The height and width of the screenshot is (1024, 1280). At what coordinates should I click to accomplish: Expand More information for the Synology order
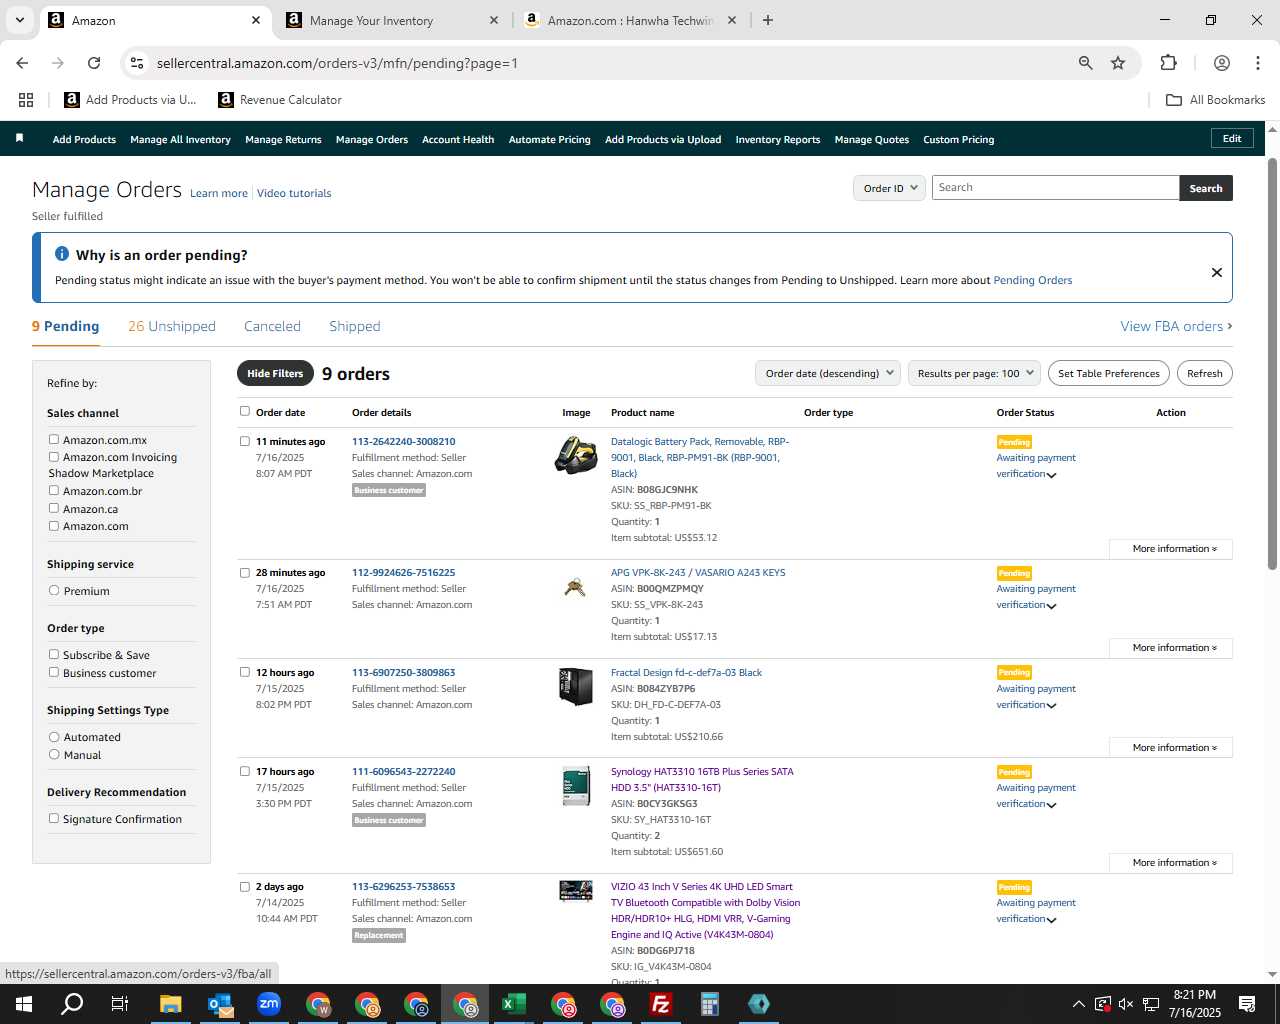[1171, 863]
